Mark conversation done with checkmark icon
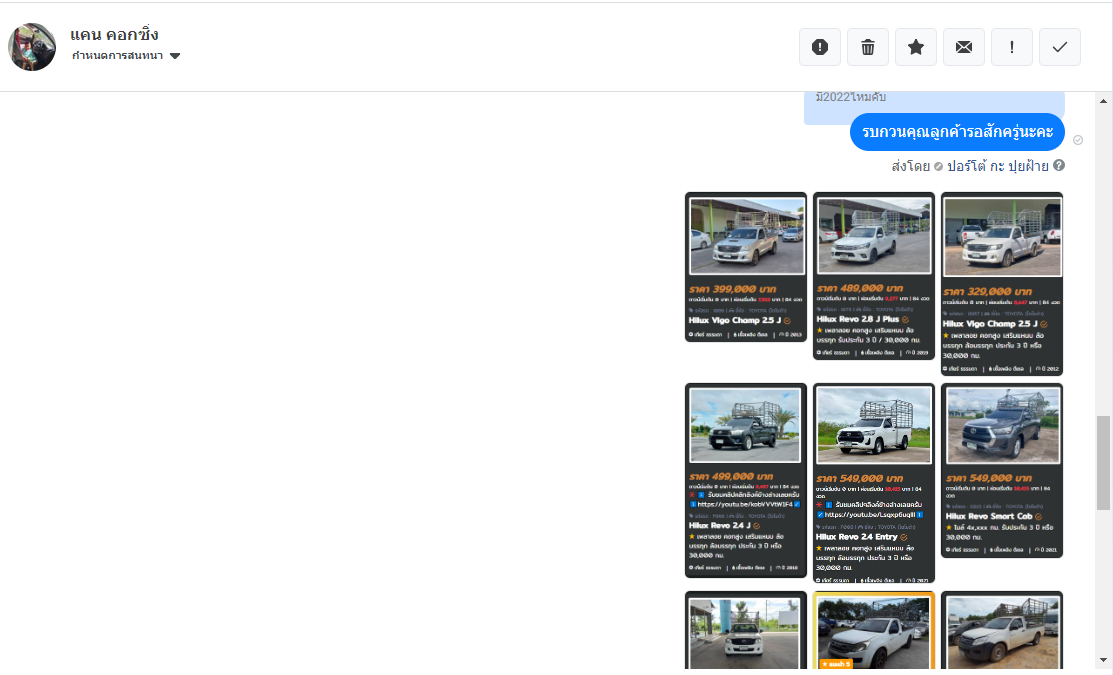 (x=1059, y=47)
